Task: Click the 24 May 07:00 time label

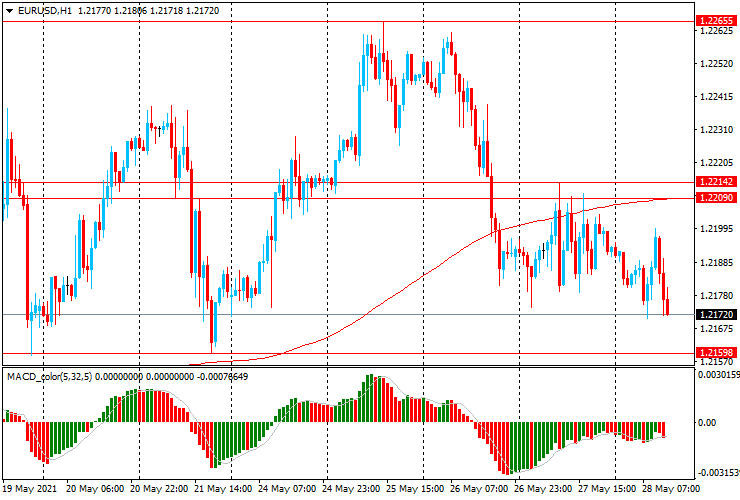Action: click(x=287, y=488)
